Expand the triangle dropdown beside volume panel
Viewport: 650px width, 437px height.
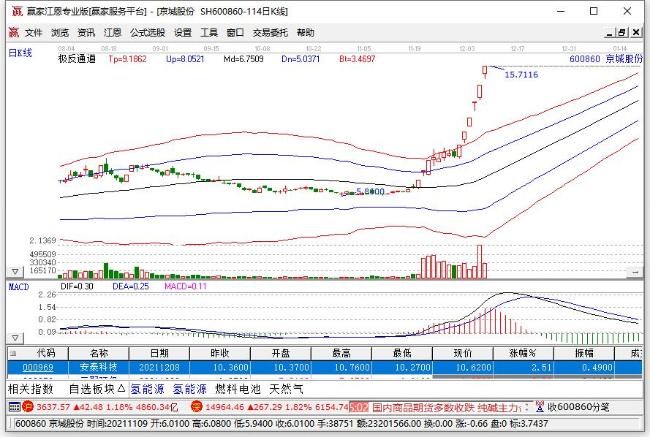click(x=15, y=272)
